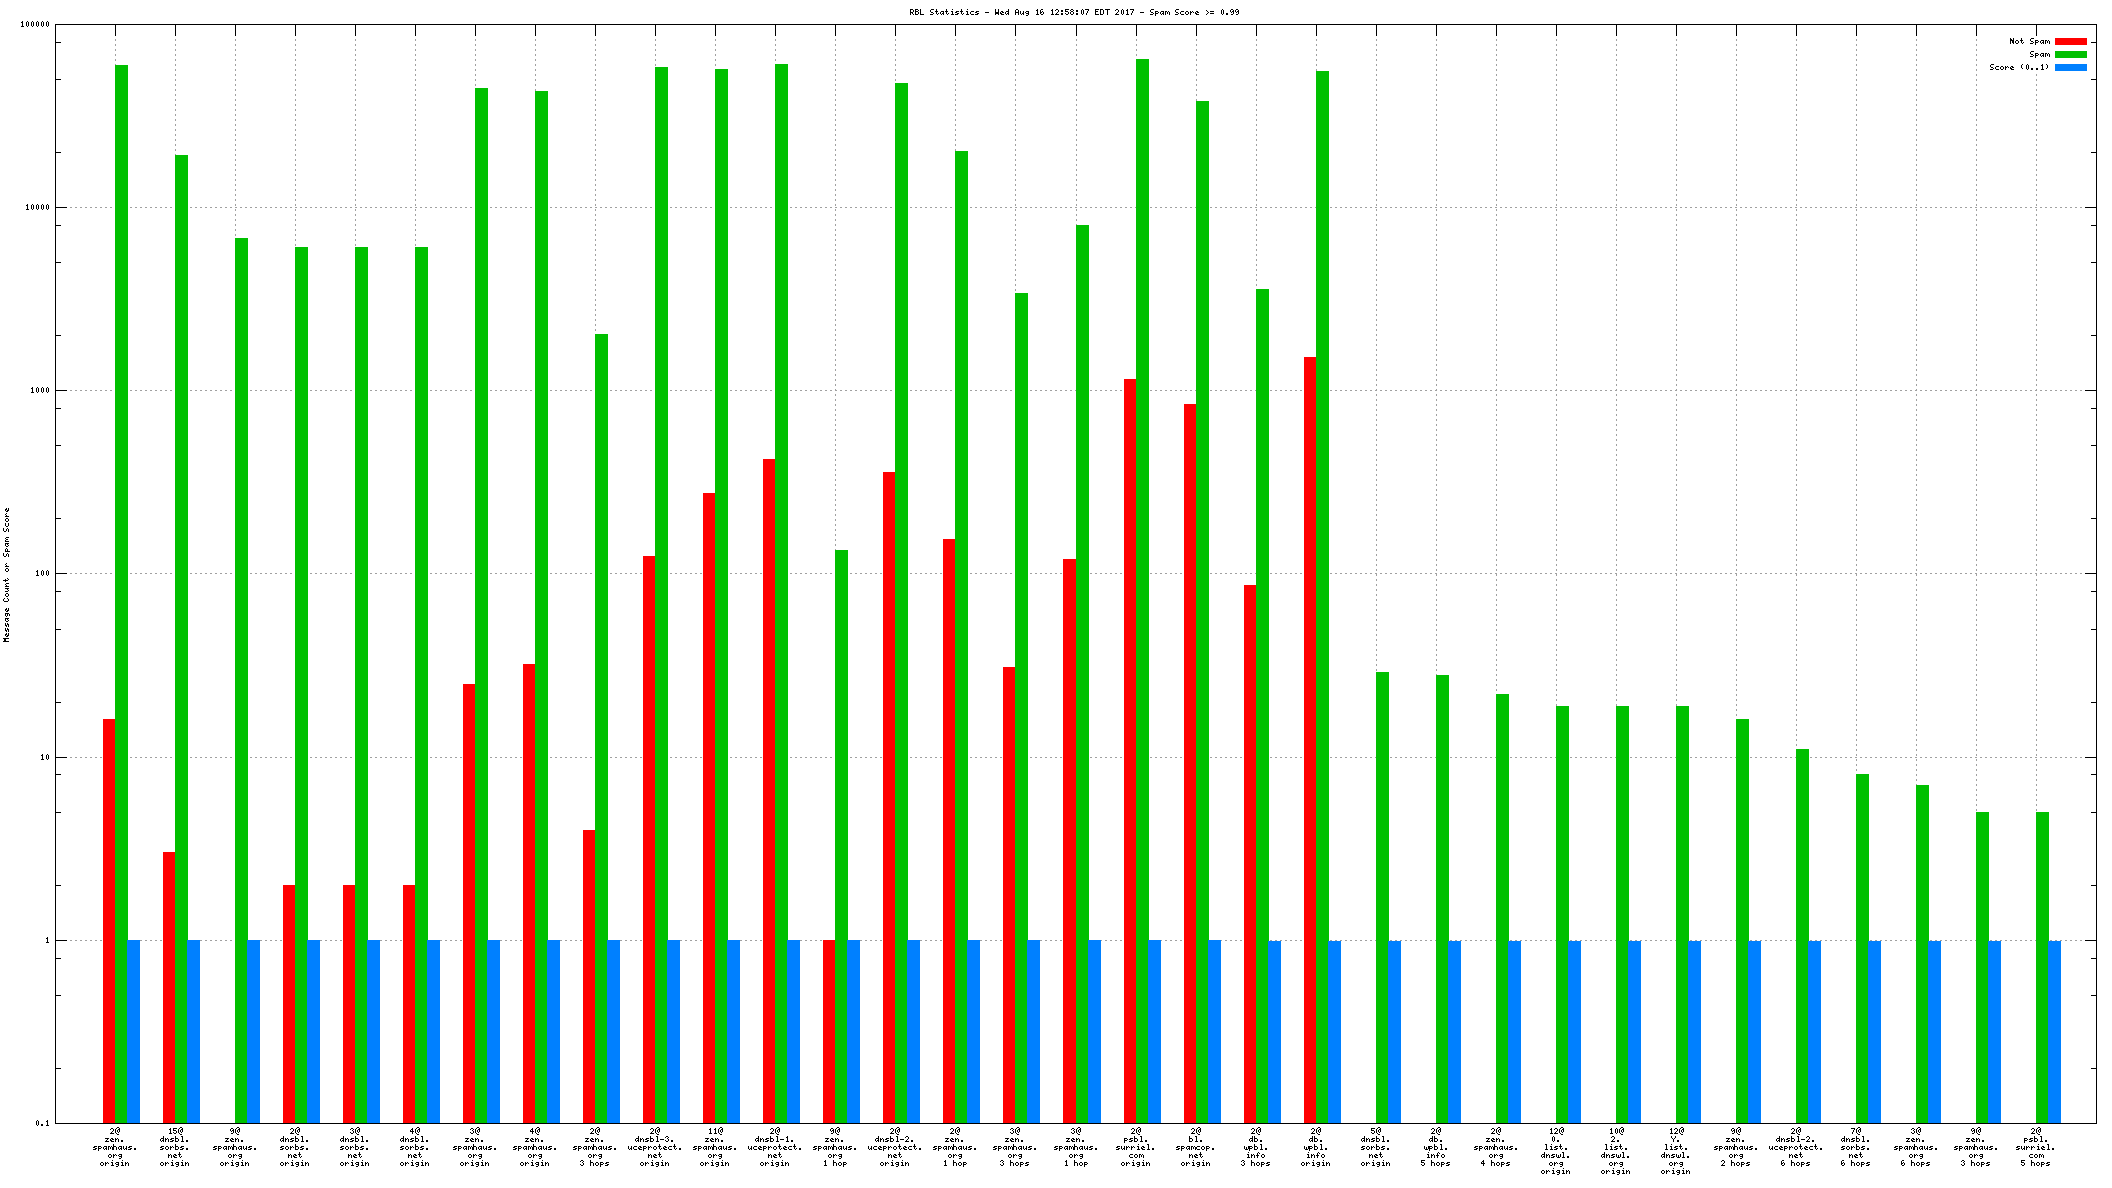The image size is (2112, 1188).
Task: Click the 15@ dnsbl.sorbs.net origin axis label
Action: pyautogui.click(x=175, y=1147)
